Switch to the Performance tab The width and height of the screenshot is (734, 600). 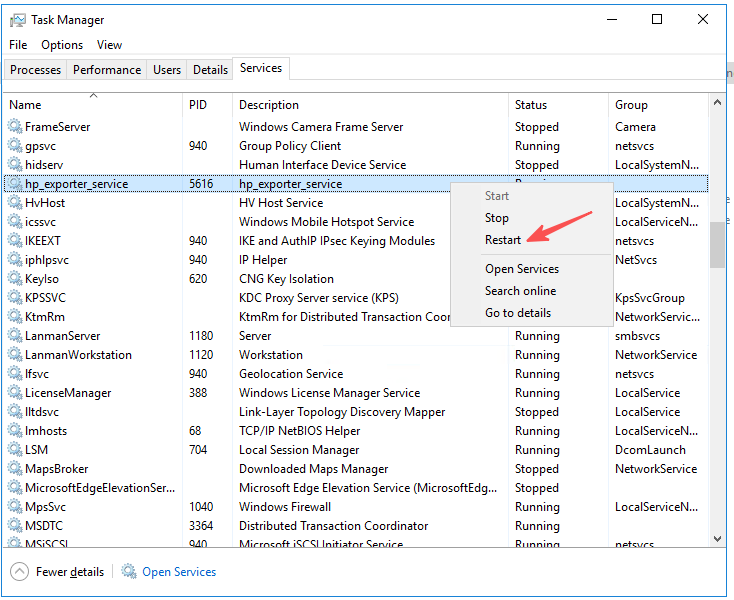click(107, 70)
